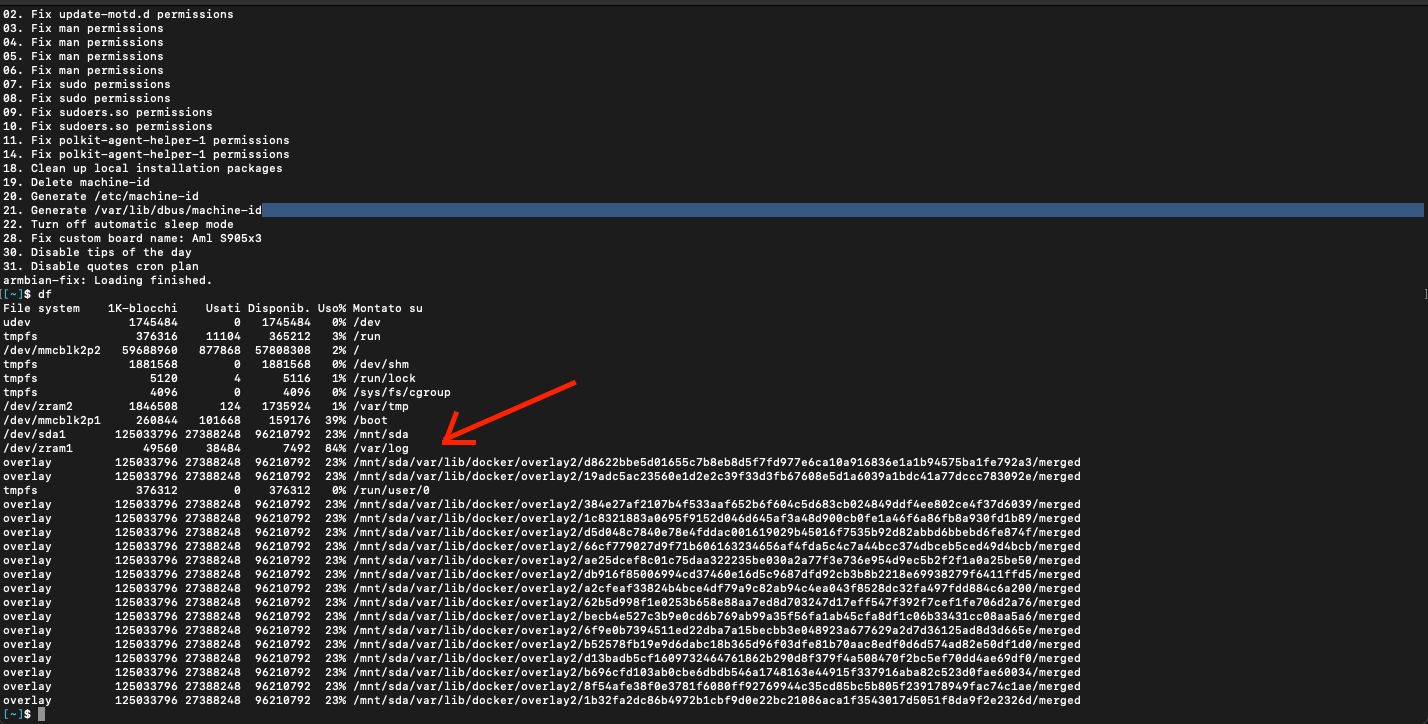Click "18. Clean up local installation packages"
This screenshot has height=724, width=1428.
[143, 168]
